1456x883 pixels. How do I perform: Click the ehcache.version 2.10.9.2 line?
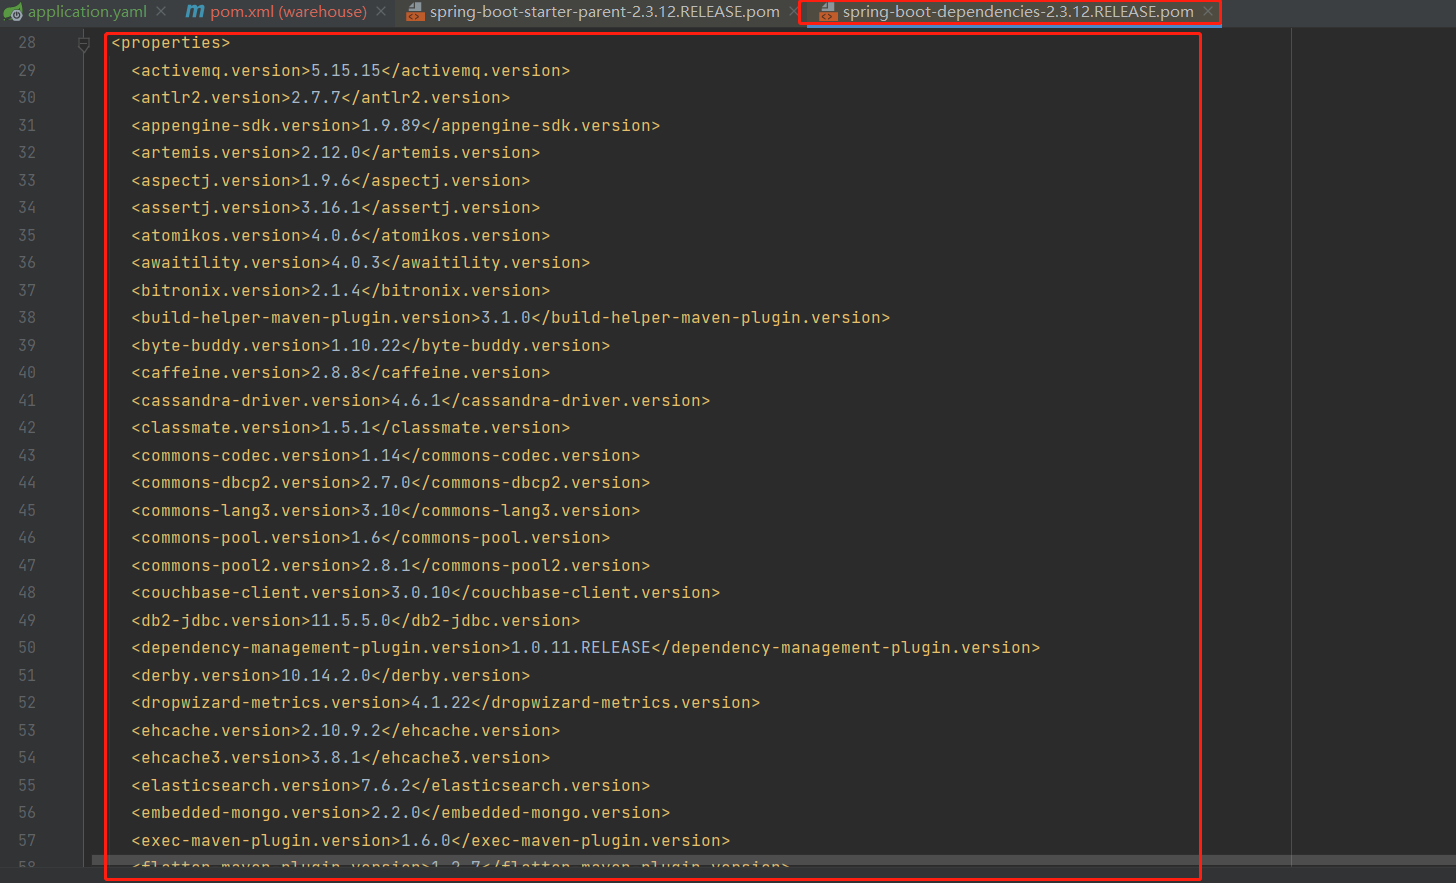coord(346,731)
